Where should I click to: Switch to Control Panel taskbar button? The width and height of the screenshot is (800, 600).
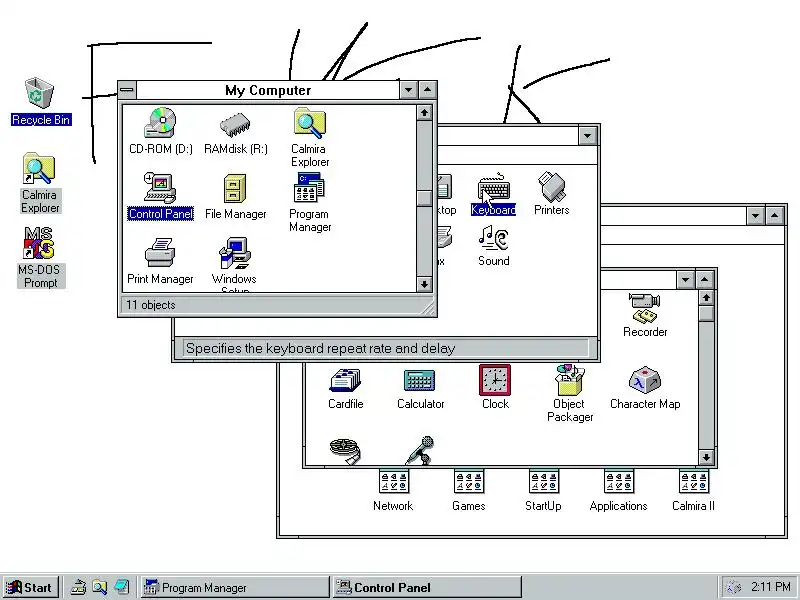(x=427, y=588)
